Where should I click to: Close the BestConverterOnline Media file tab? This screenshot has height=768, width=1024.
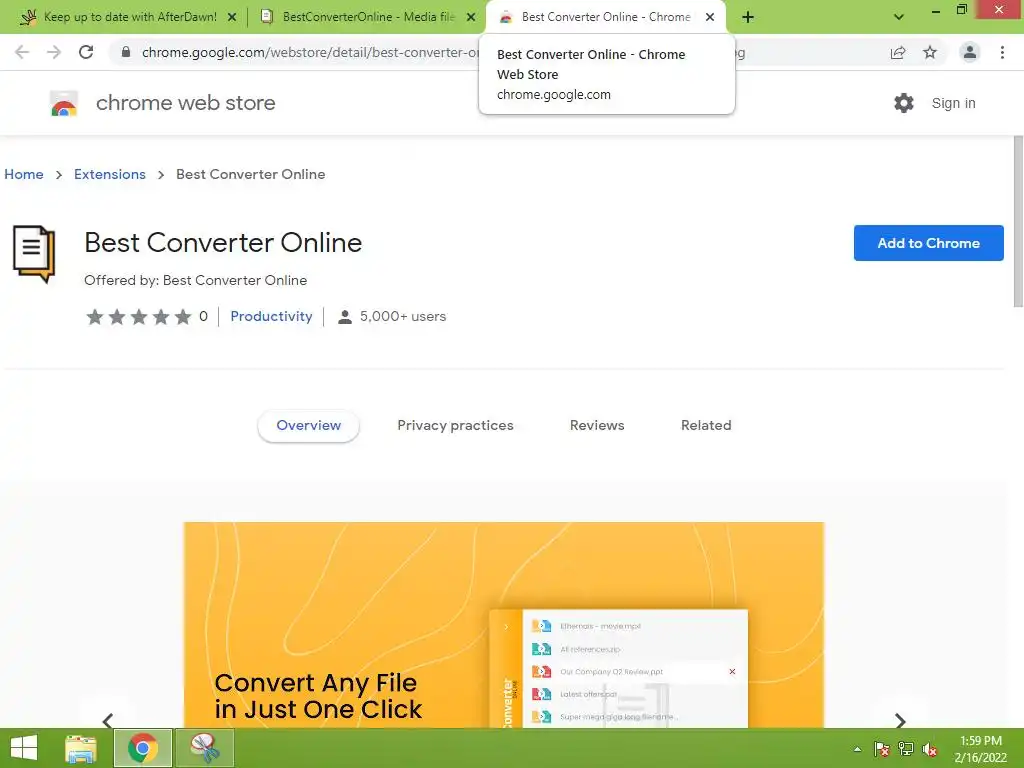471,18
